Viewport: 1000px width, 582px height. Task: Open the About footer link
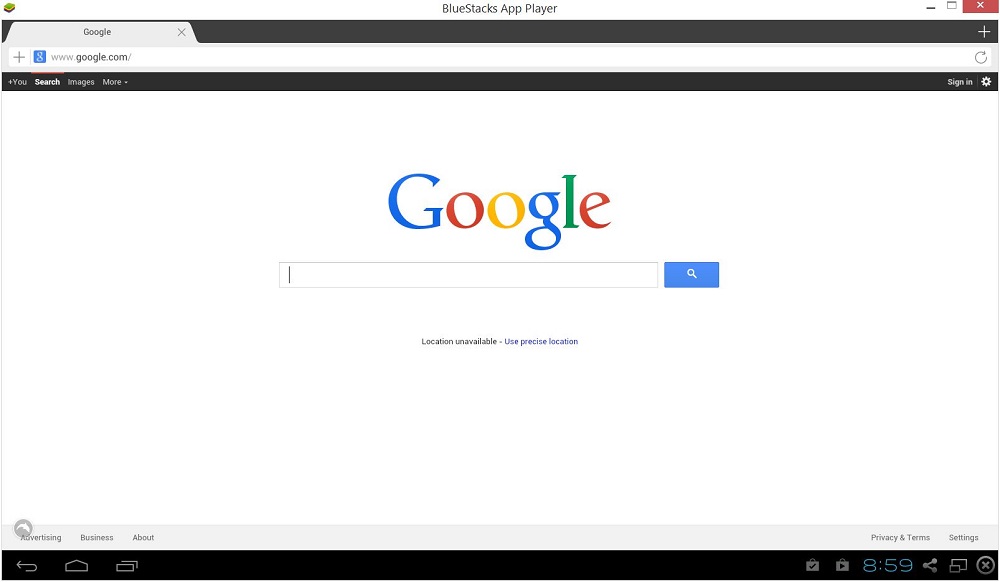[143, 537]
